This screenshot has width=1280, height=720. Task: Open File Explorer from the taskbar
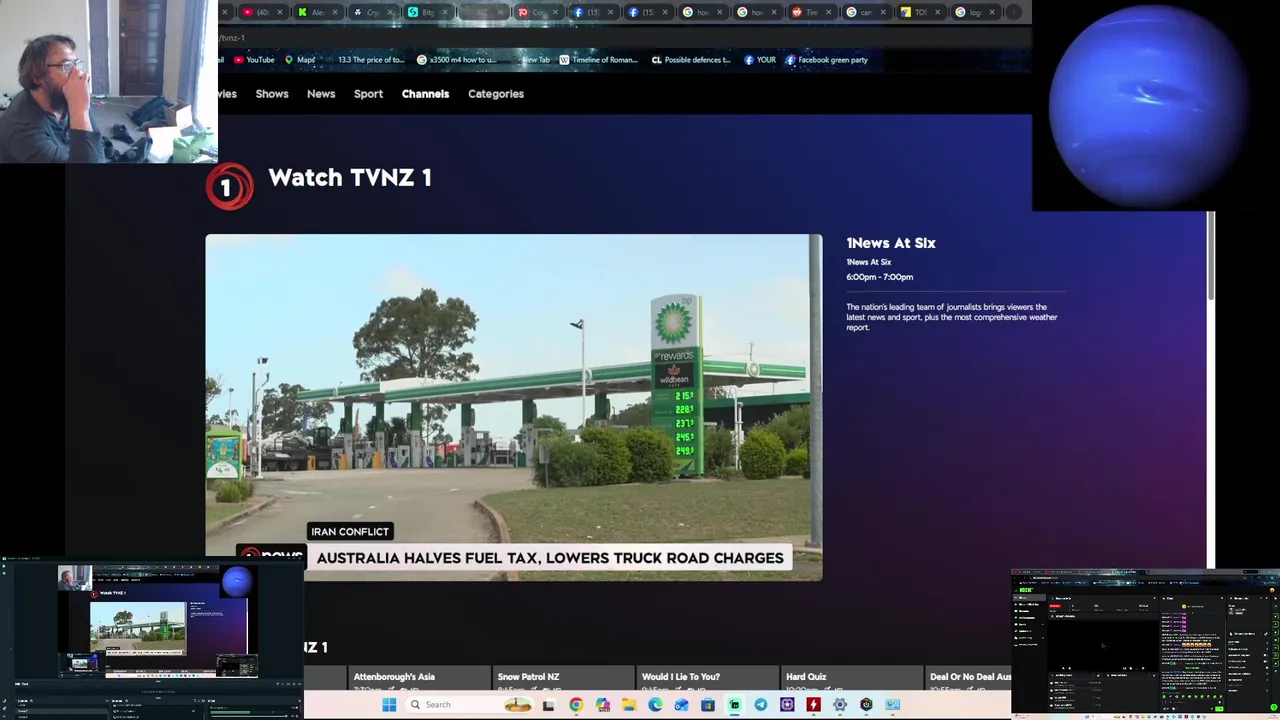(629, 705)
